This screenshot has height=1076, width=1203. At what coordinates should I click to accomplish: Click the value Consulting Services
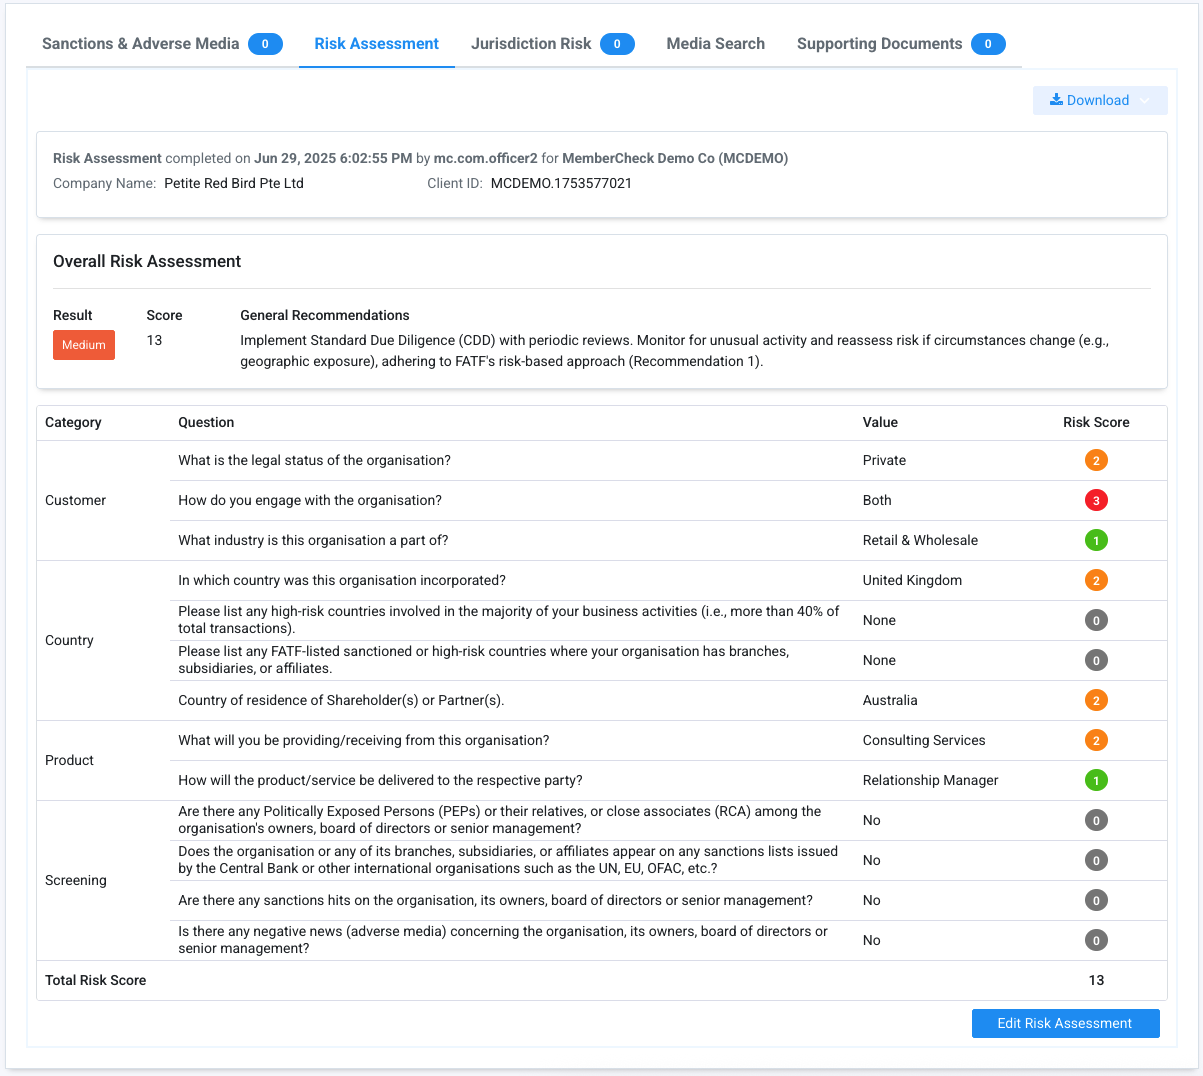[x=924, y=740]
